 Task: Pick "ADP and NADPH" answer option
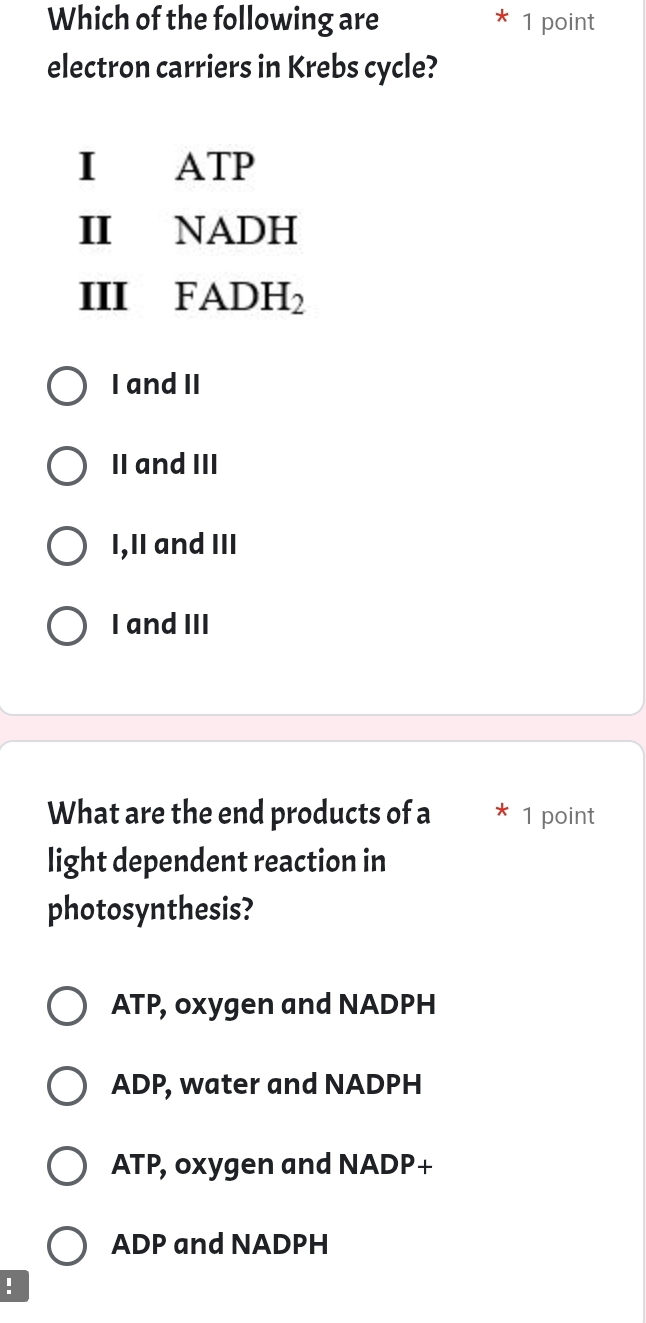point(67,1246)
